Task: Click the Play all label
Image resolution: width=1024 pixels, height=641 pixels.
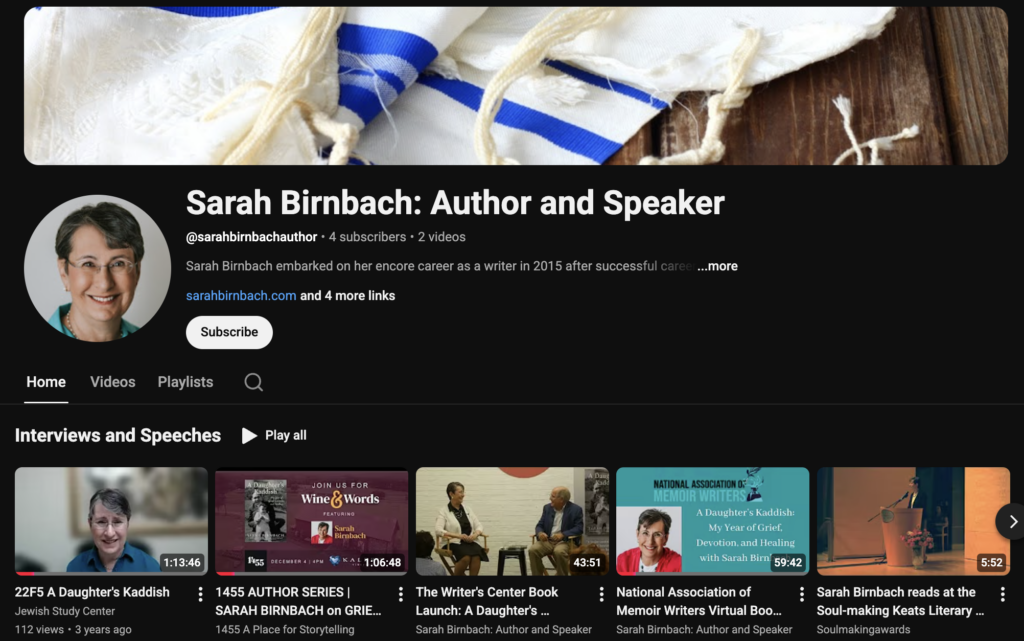Action: point(285,435)
